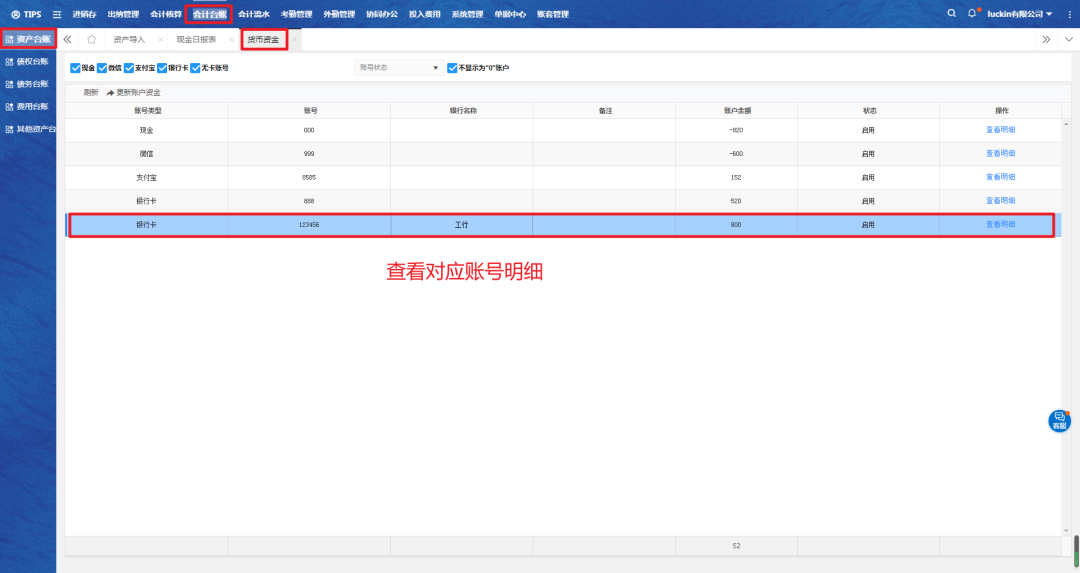Uncheck the 现金 checkbox
Image resolution: width=1080 pixels, height=573 pixels.
pyautogui.click(x=75, y=68)
